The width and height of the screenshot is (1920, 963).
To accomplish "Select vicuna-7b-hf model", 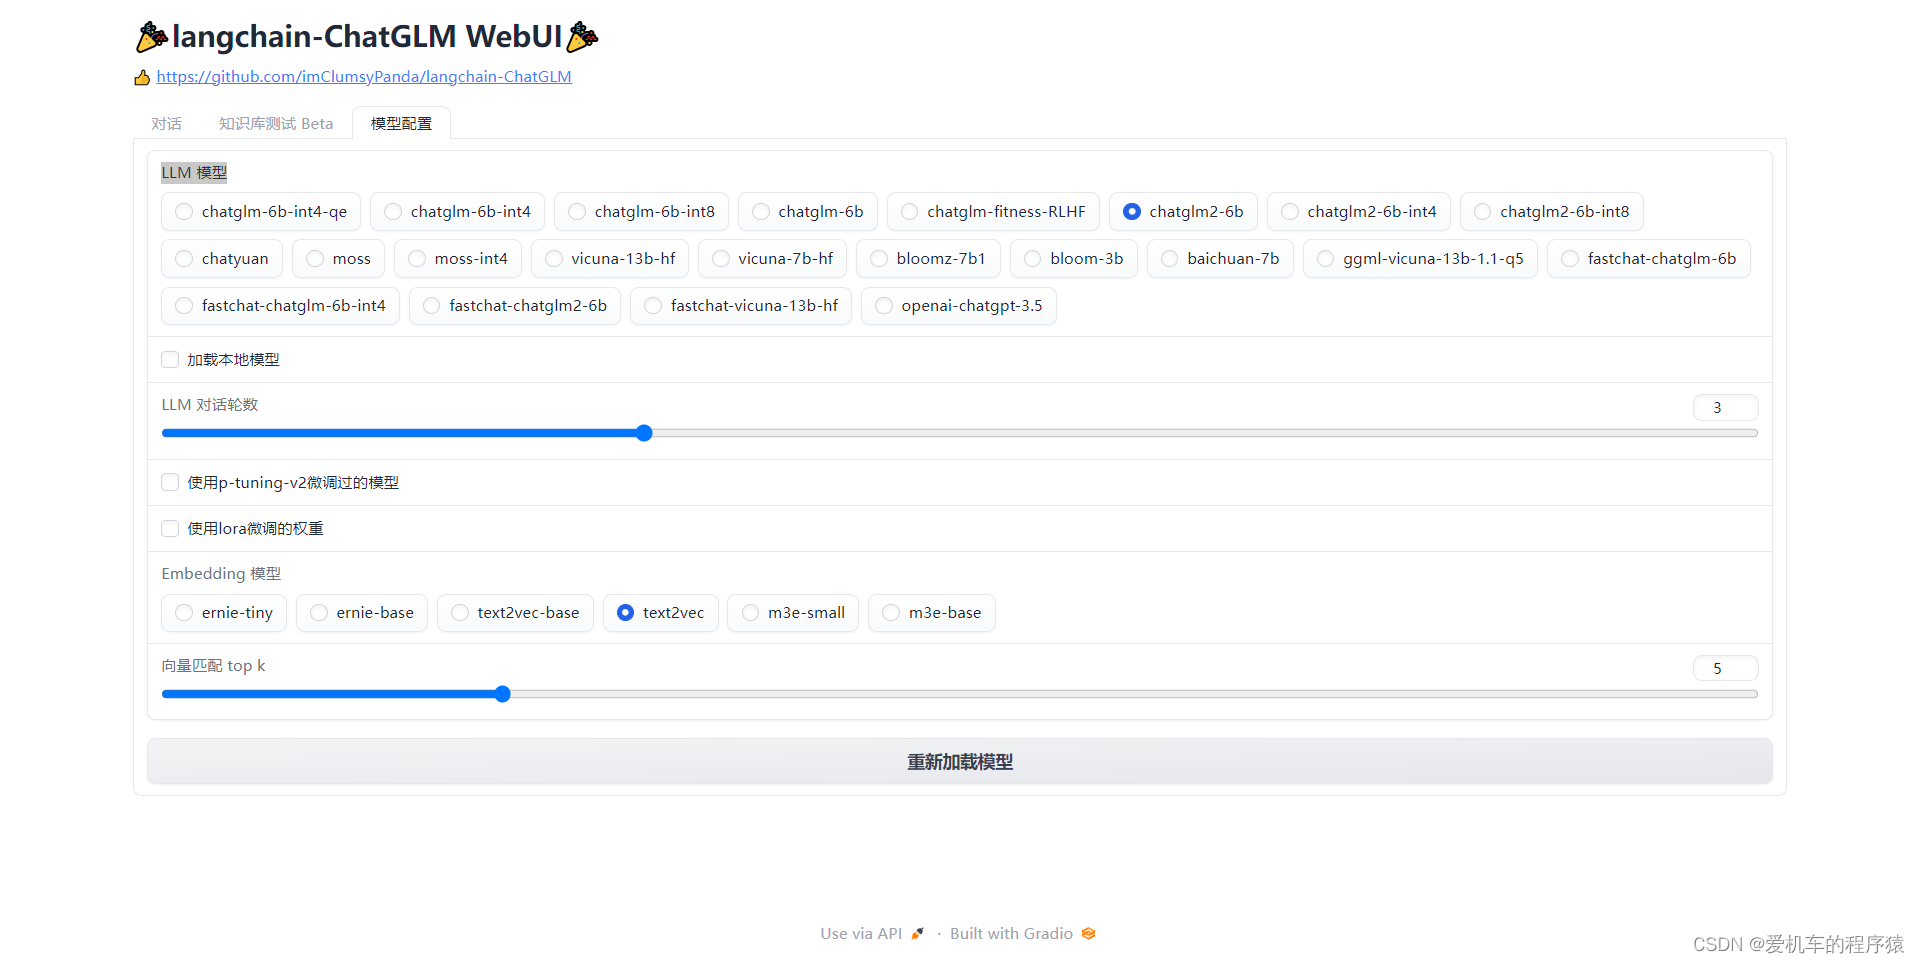I will click(x=773, y=259).
